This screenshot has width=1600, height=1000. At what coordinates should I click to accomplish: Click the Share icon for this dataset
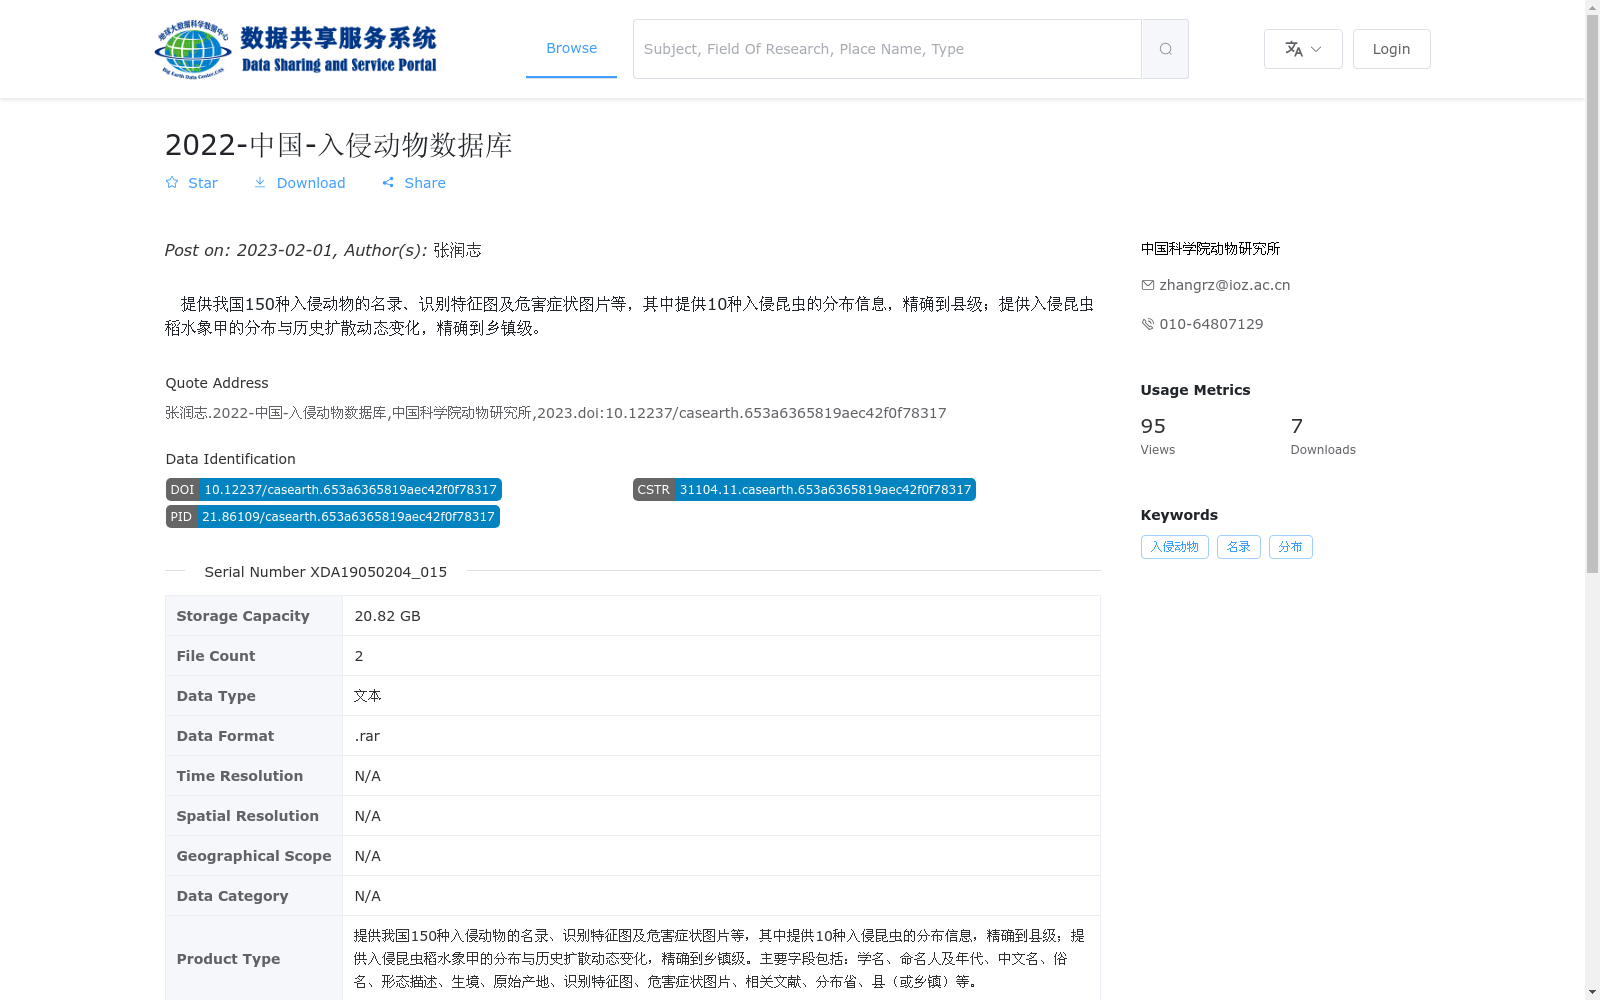tap(388, 182)
